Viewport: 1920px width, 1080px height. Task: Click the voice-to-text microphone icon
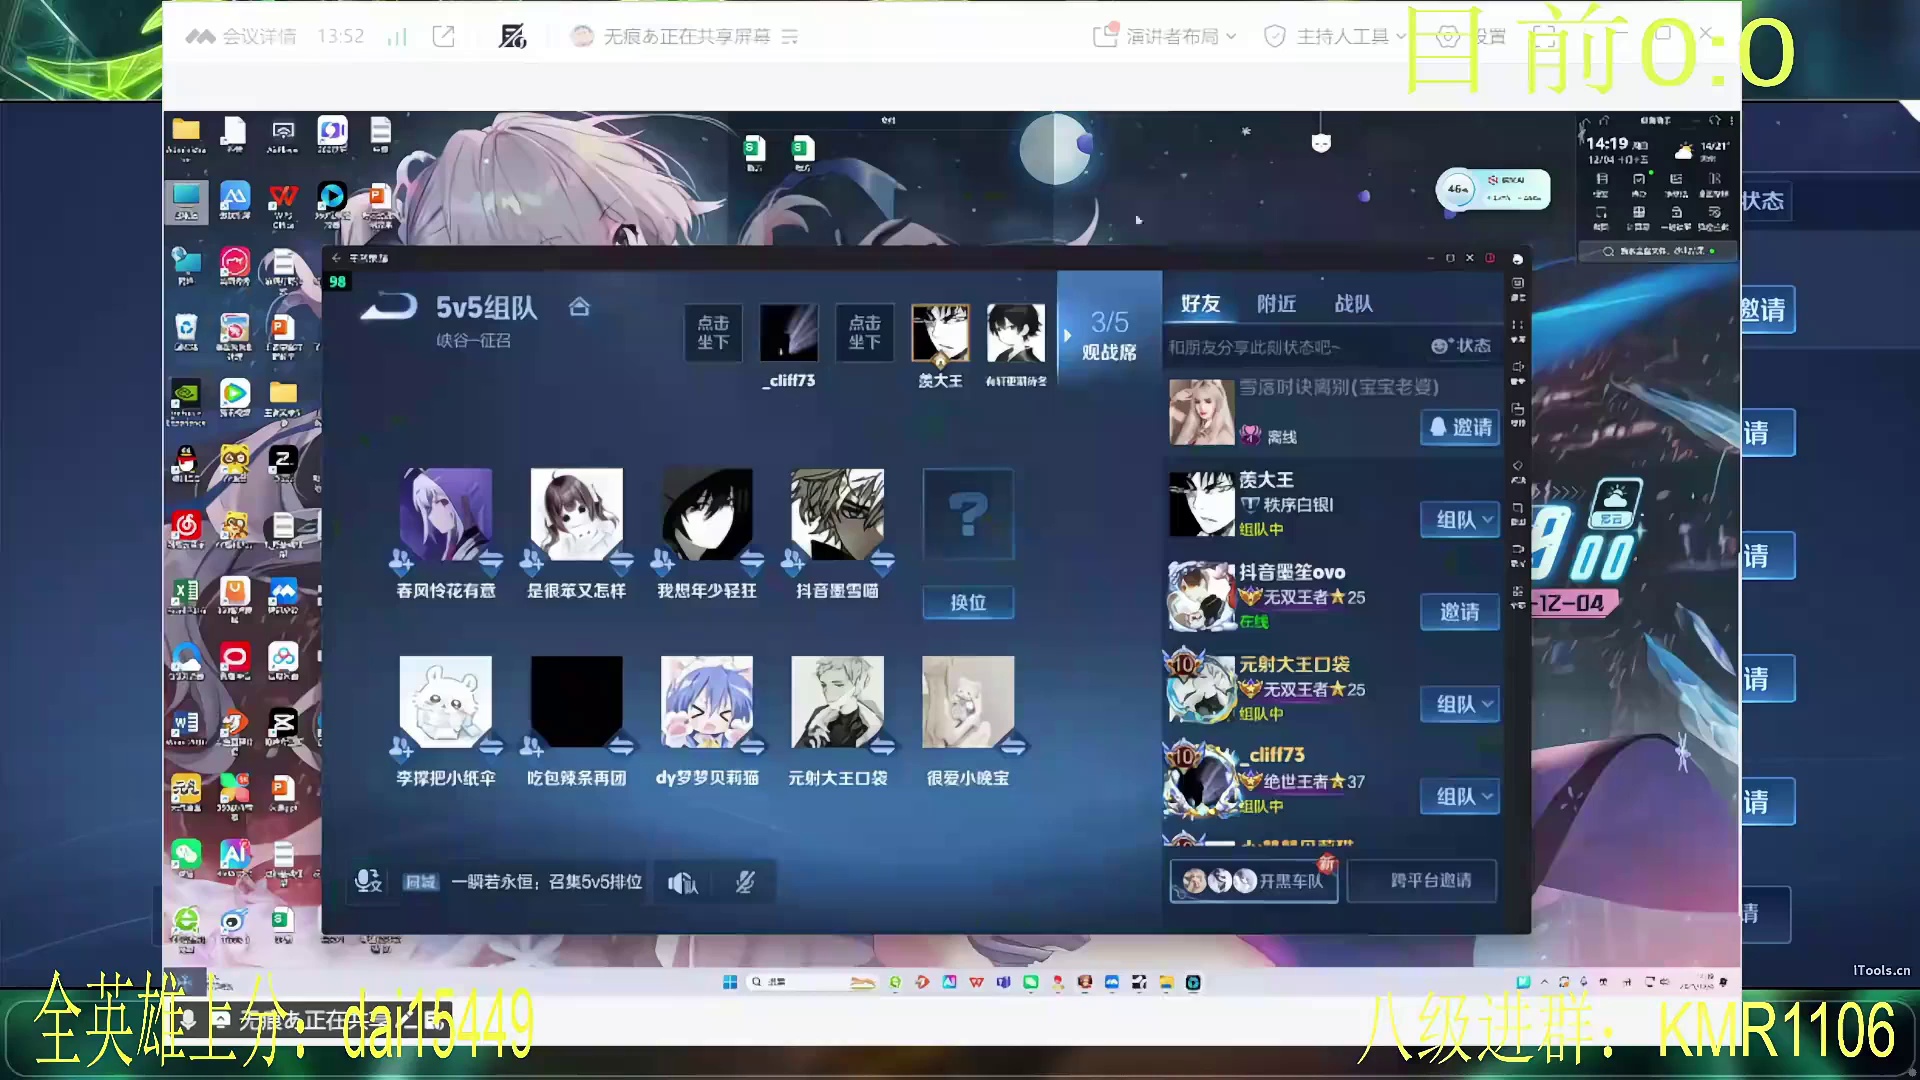pyautogui.click(x=368, y=881)
